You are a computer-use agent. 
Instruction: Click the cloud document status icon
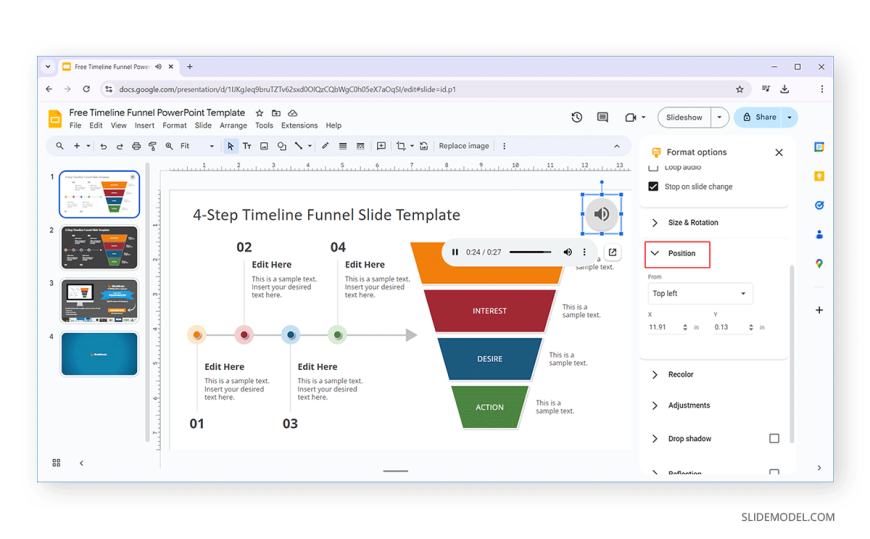pos(292,113)
